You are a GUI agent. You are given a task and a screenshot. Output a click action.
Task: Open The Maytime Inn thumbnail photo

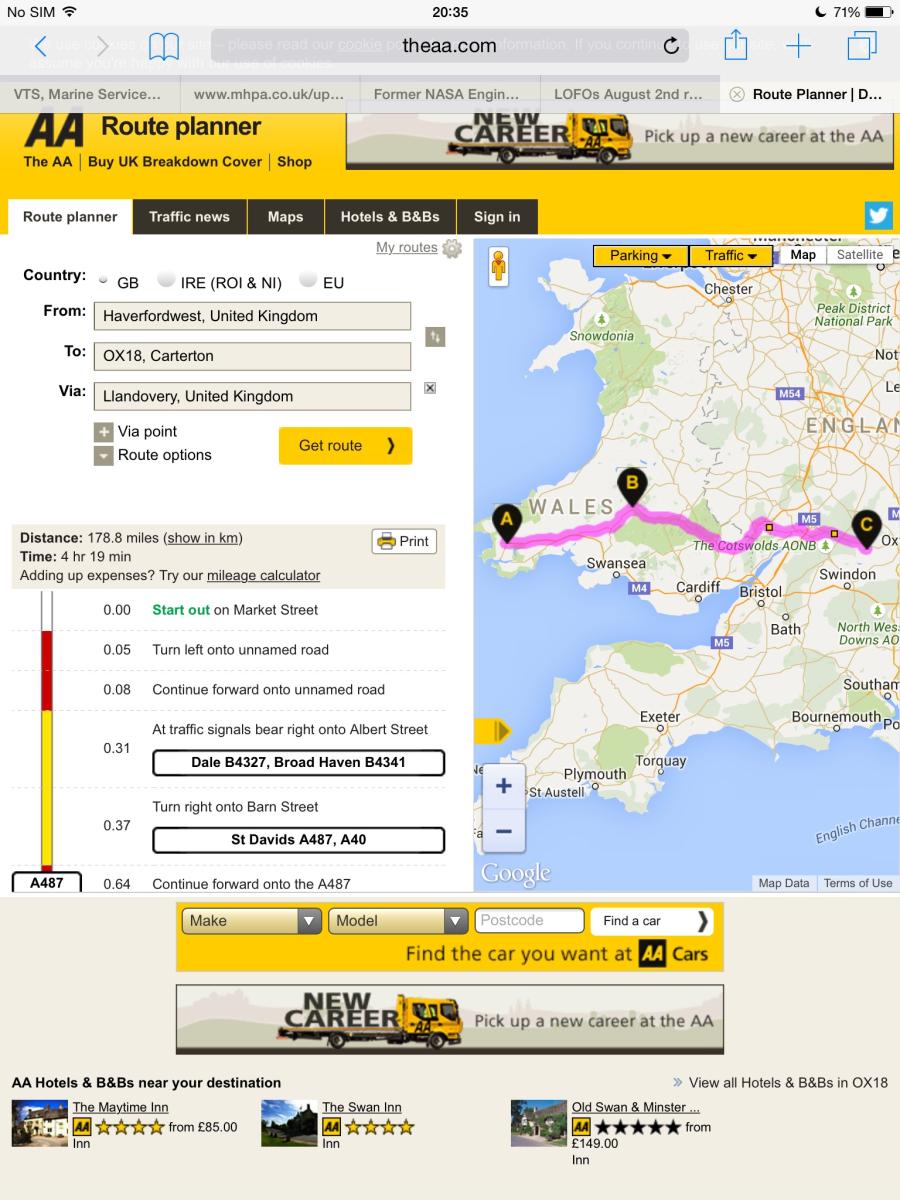40,1123
